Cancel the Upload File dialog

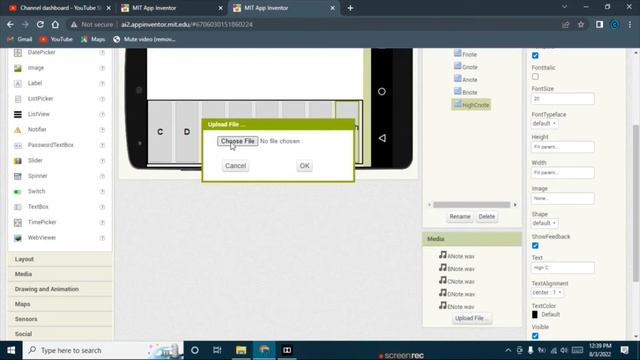[236, 166]
